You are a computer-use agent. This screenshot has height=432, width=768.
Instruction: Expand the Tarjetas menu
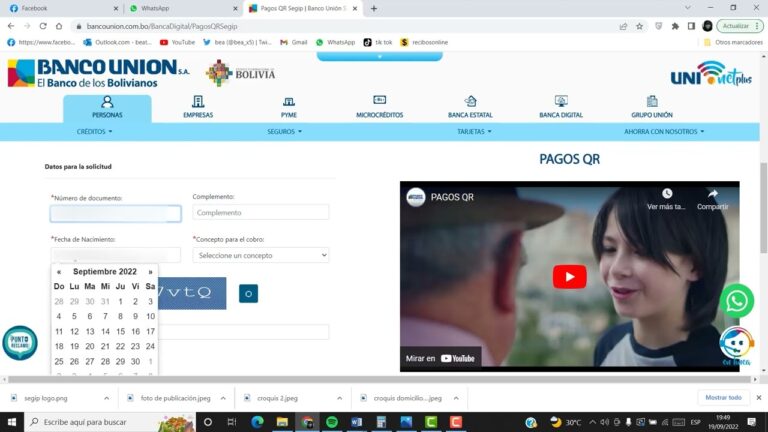(474, 132)
